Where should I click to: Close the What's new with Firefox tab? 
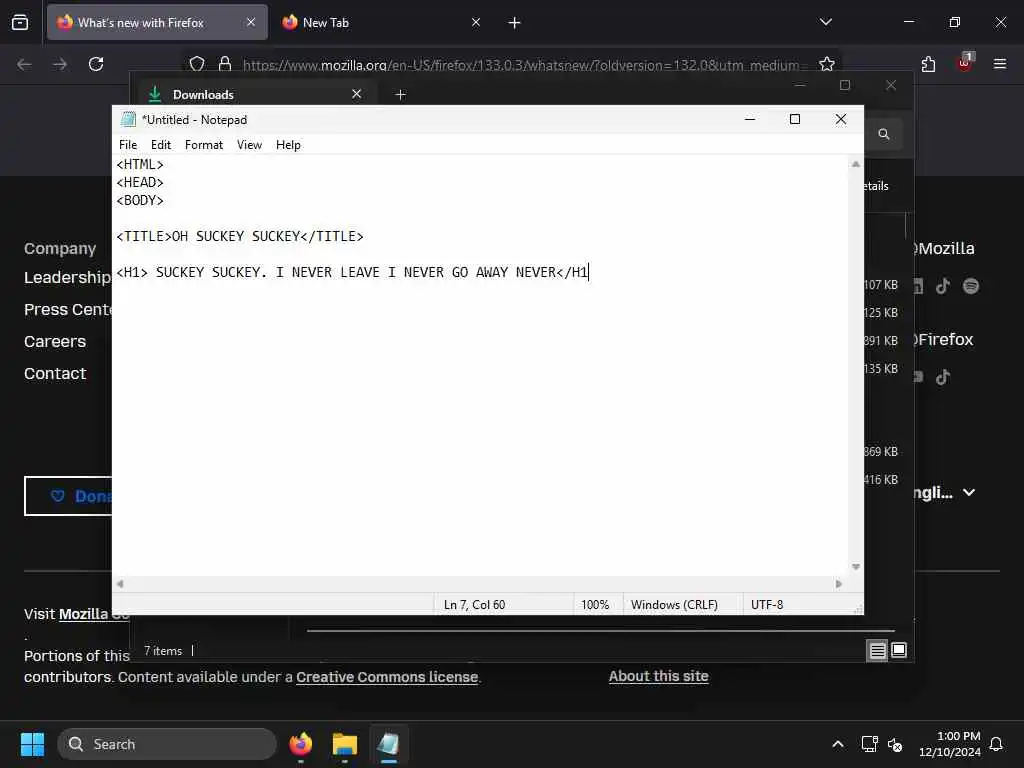click(251, 22)
